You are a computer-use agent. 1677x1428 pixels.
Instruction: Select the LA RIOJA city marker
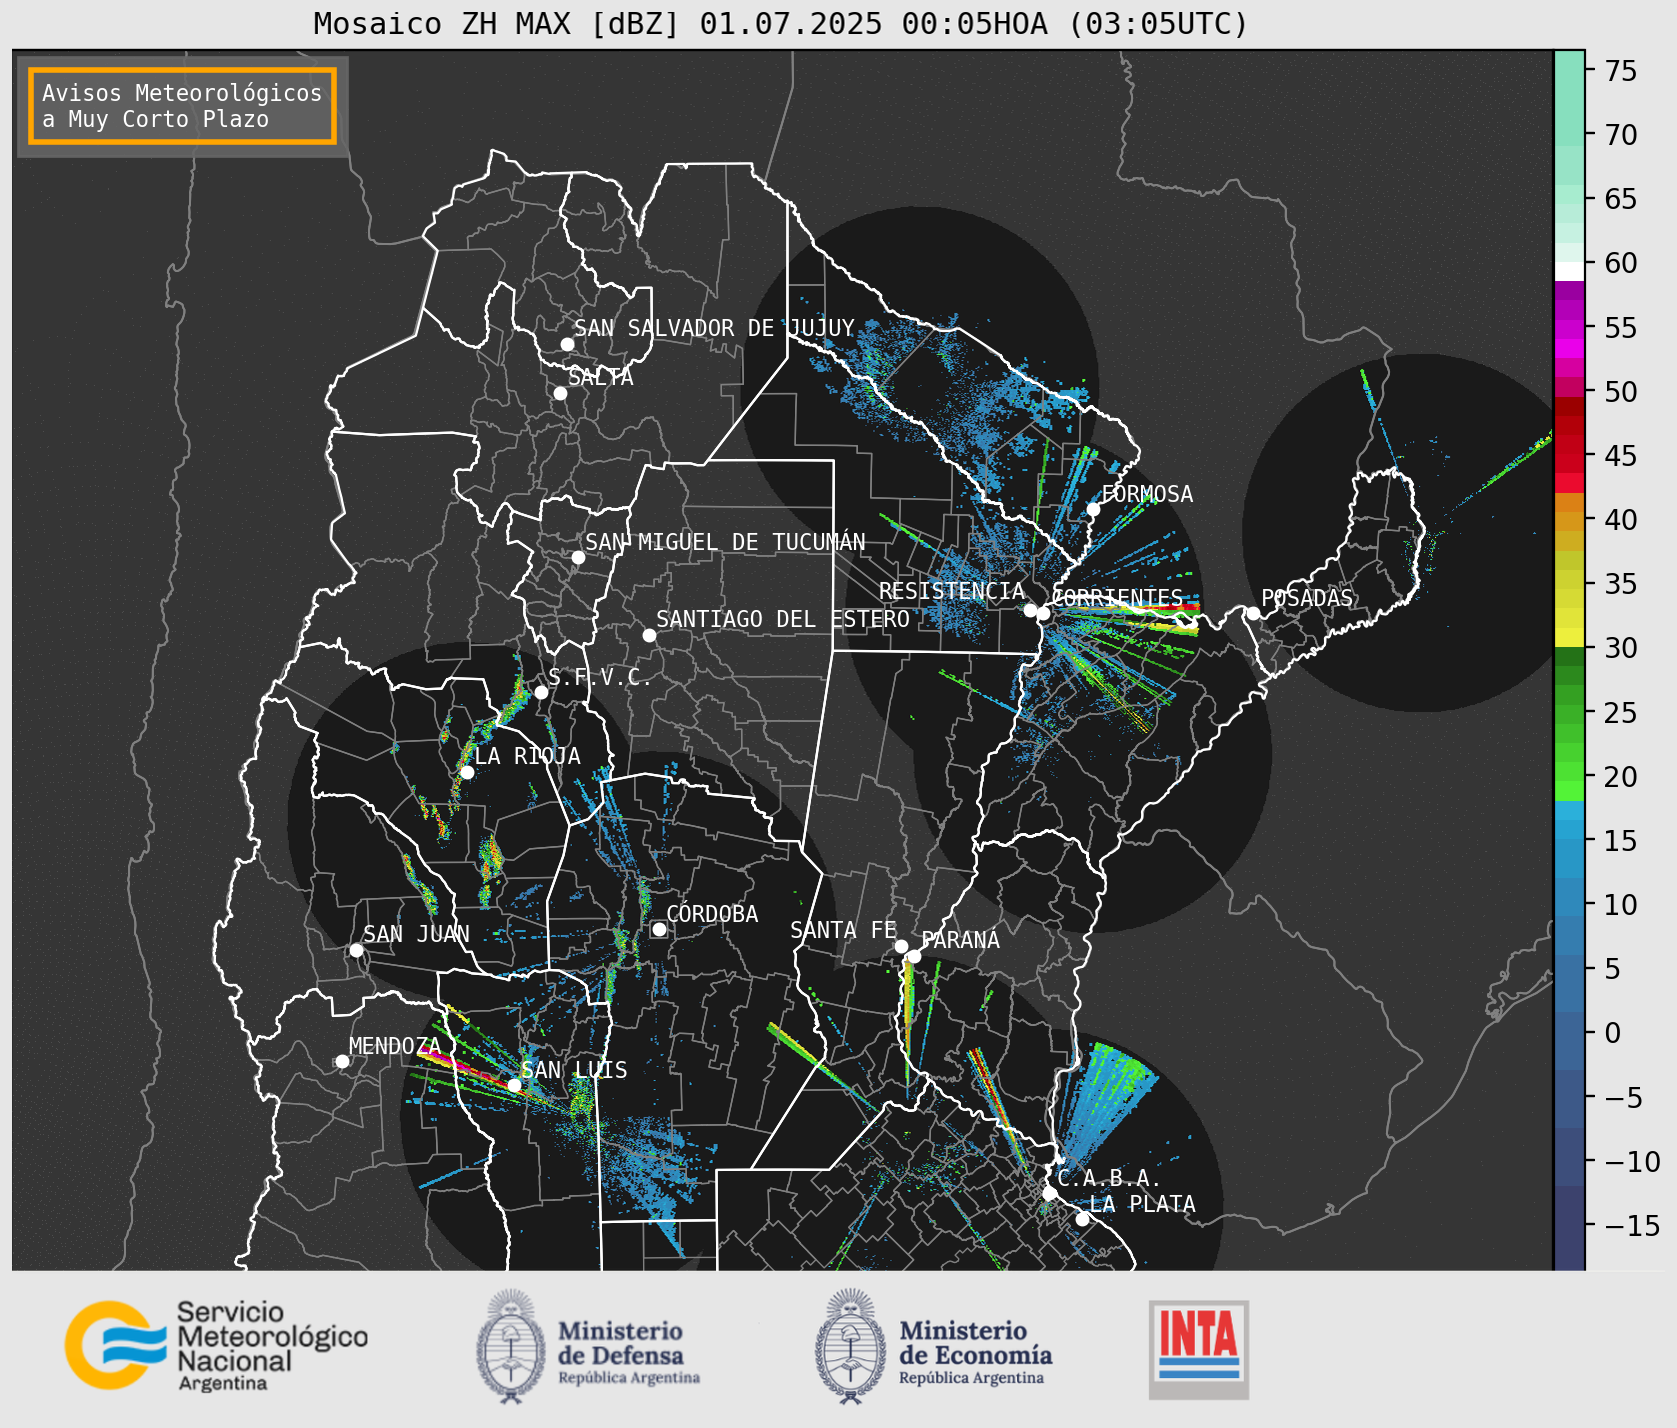pos(467,772)
